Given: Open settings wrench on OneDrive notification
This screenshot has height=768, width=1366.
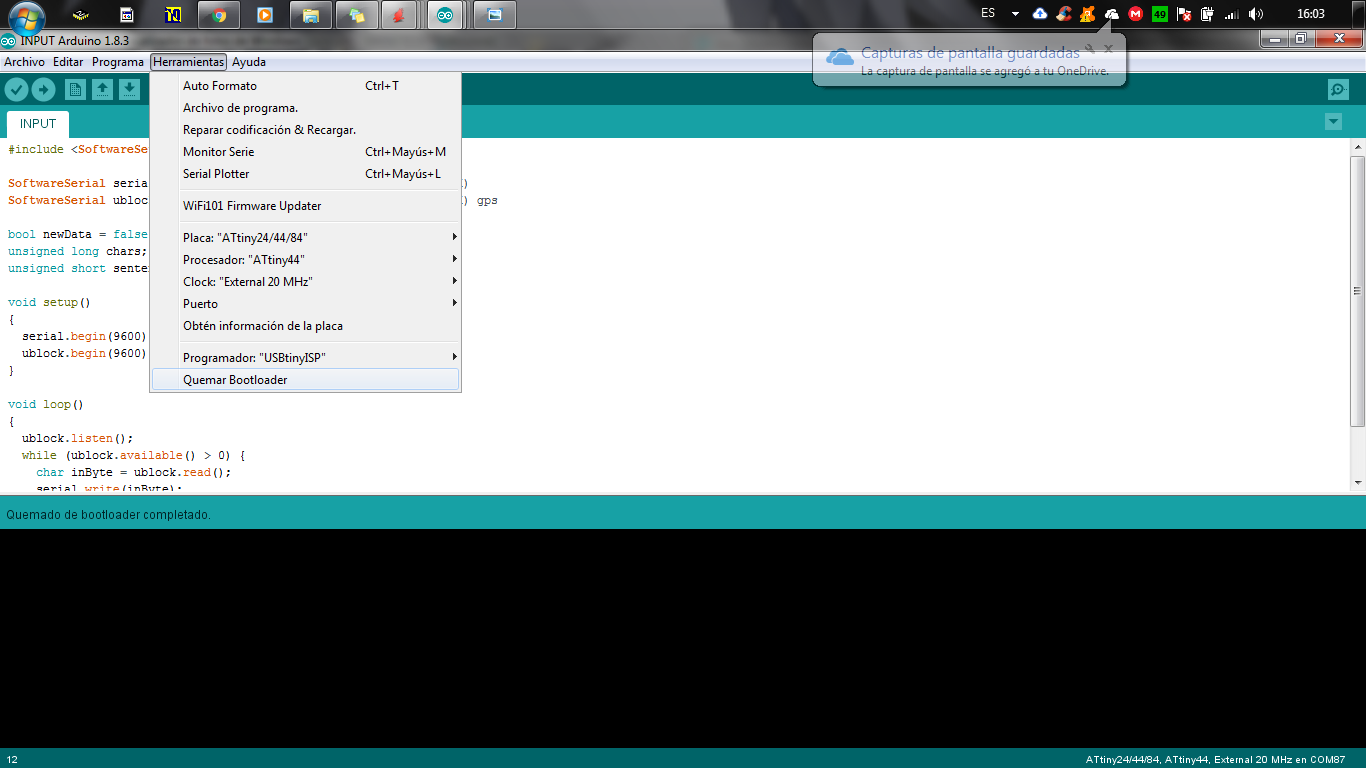Looking at the screenshot, I should (x=1090, y=48).
